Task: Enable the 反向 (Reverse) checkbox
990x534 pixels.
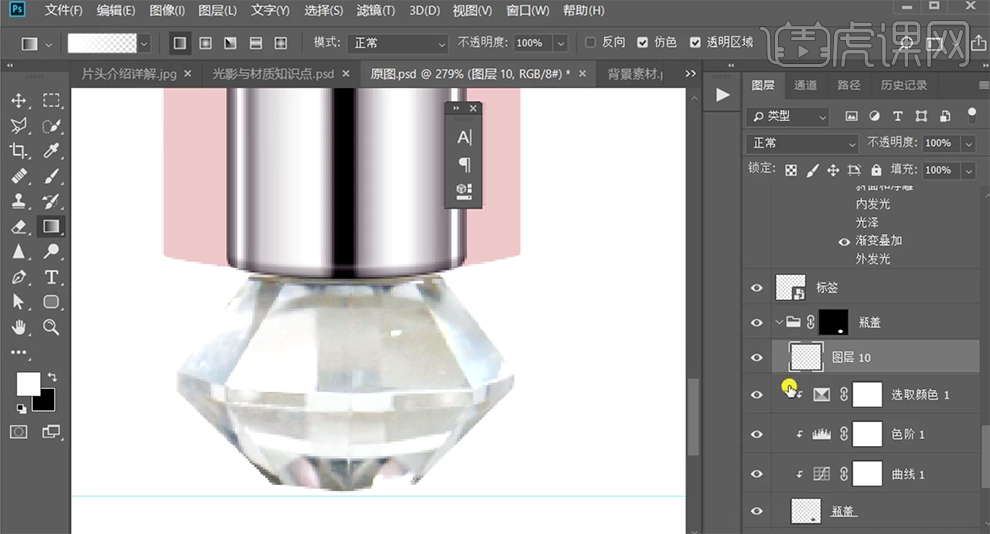Action: (x=591, y=43)
